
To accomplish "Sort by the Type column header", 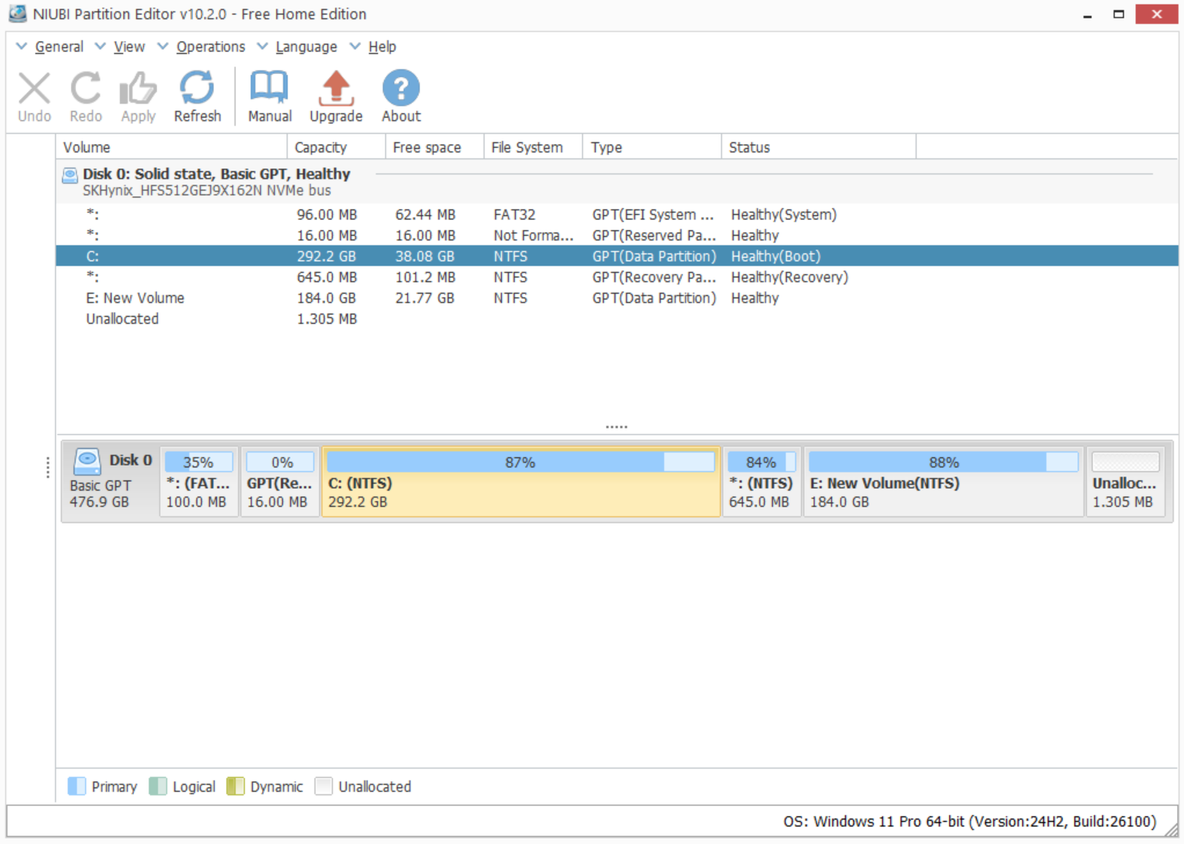I will click(x=652, y=147).
